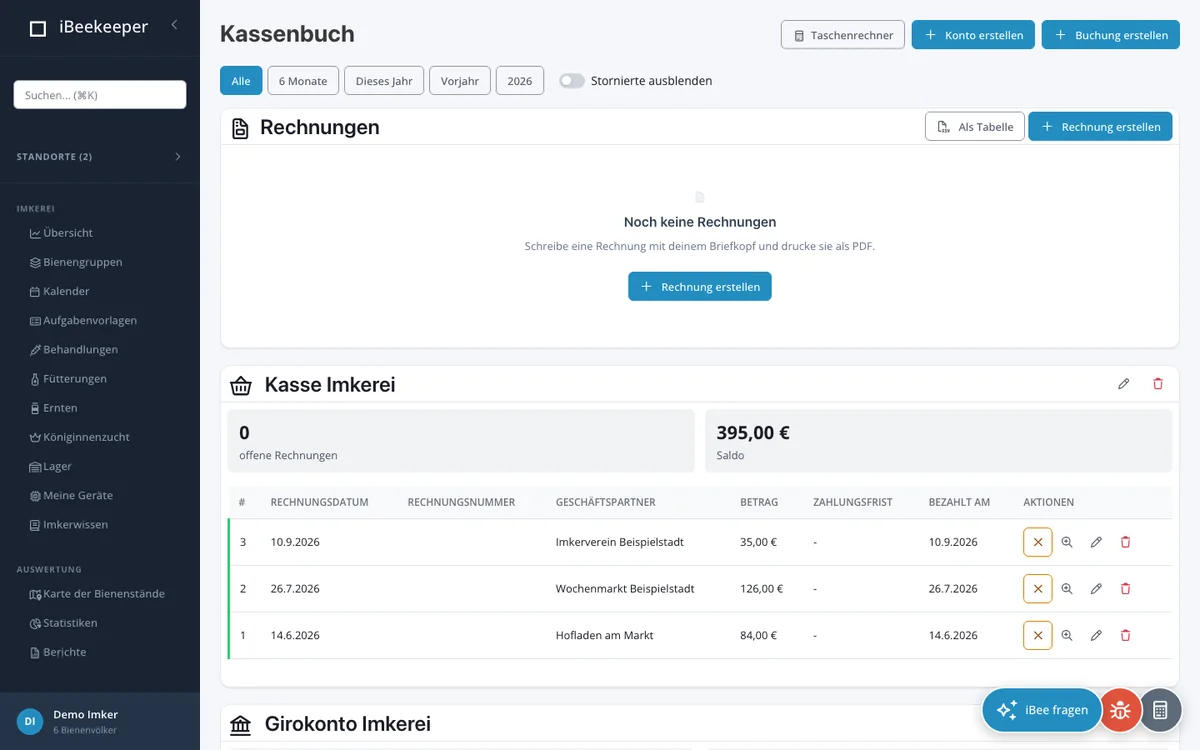
Task: View details of Imkerverein Beispielstadt booking
Action: pos(1067,542)
